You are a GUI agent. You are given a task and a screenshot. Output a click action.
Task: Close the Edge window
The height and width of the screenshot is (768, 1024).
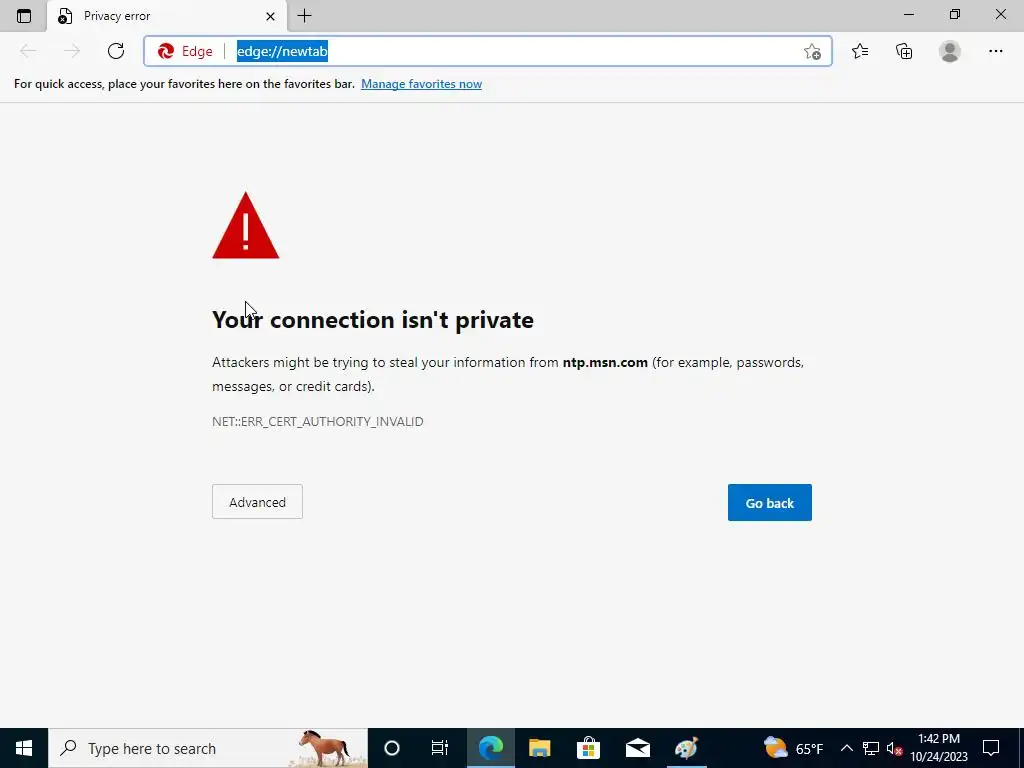click(x=1000, y=14)
